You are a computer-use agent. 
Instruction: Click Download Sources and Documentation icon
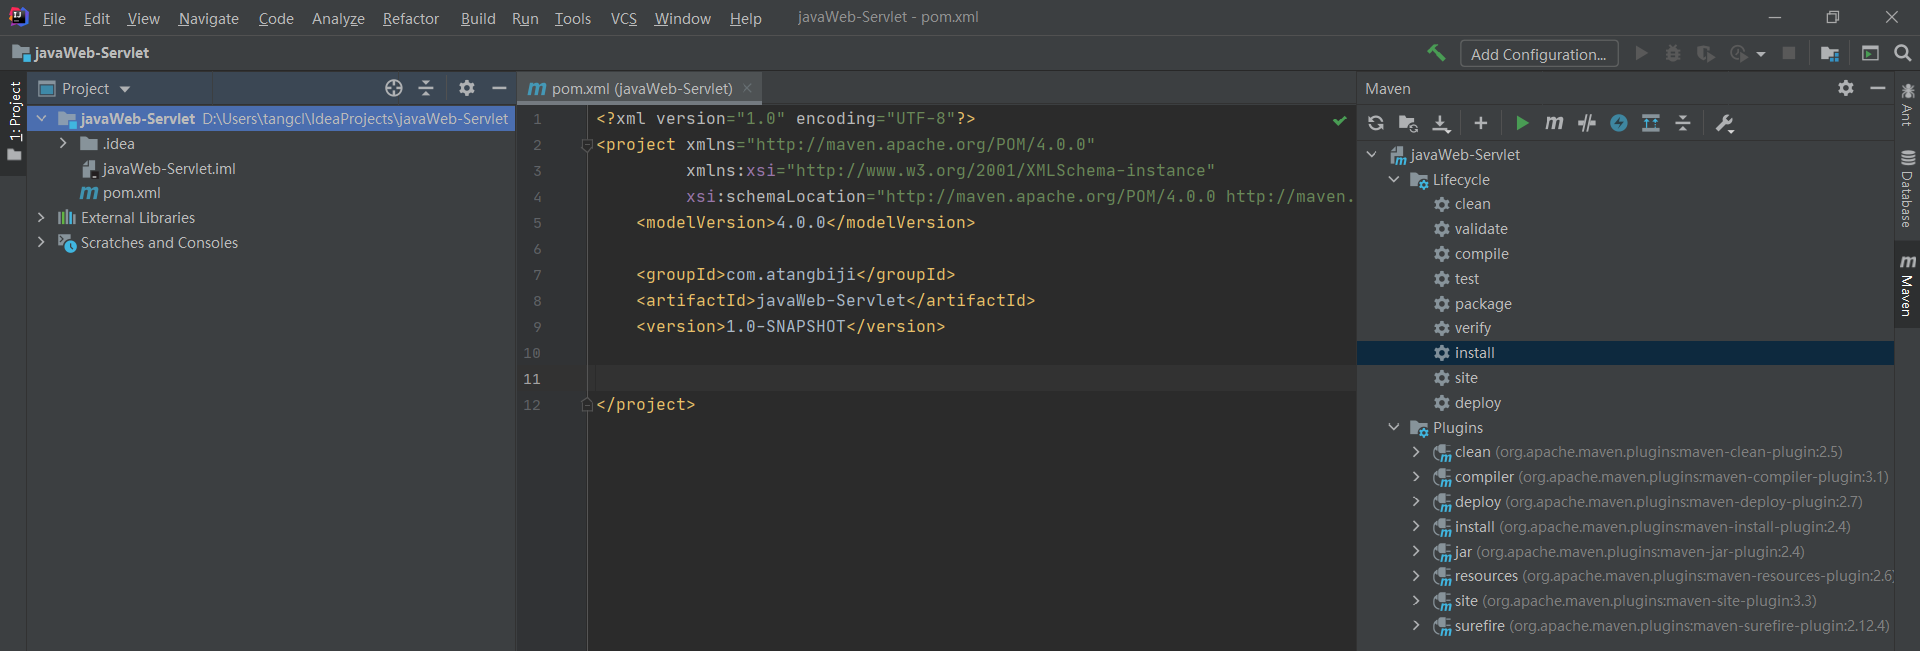click(1441, 123)
